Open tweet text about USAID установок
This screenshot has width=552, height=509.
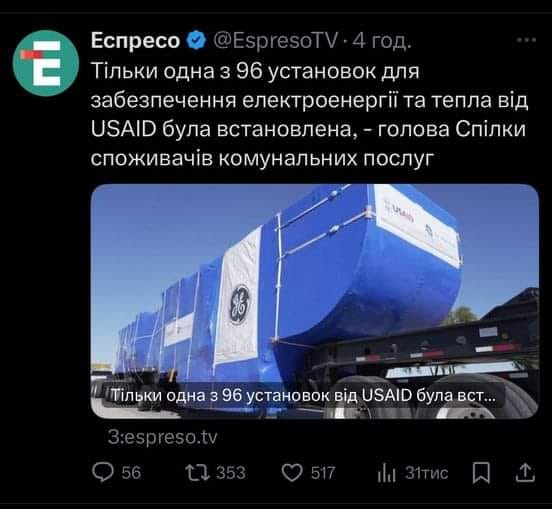point(309,115)
